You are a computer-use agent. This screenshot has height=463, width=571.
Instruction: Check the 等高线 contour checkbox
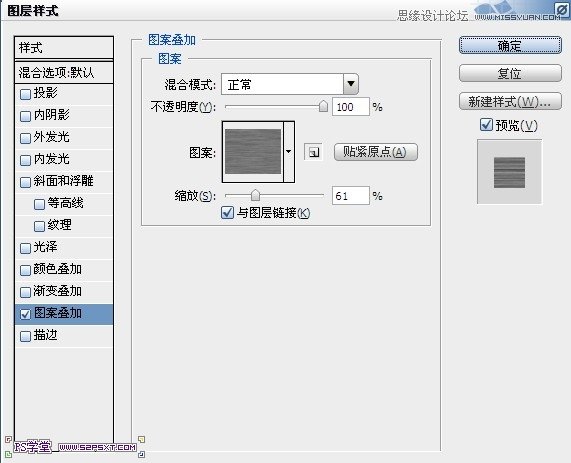[x=39, y=204]
